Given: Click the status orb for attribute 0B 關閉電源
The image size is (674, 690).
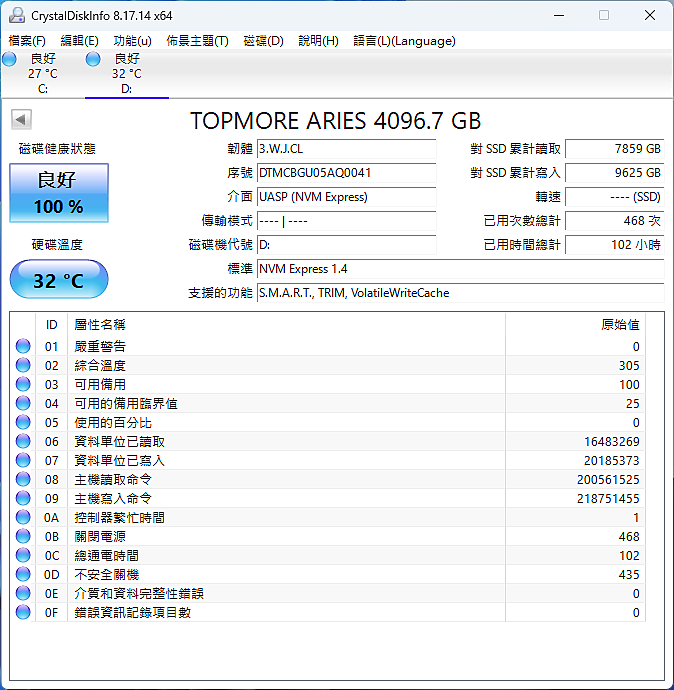Looking at the screenshot, I should (x=23, y=536).
